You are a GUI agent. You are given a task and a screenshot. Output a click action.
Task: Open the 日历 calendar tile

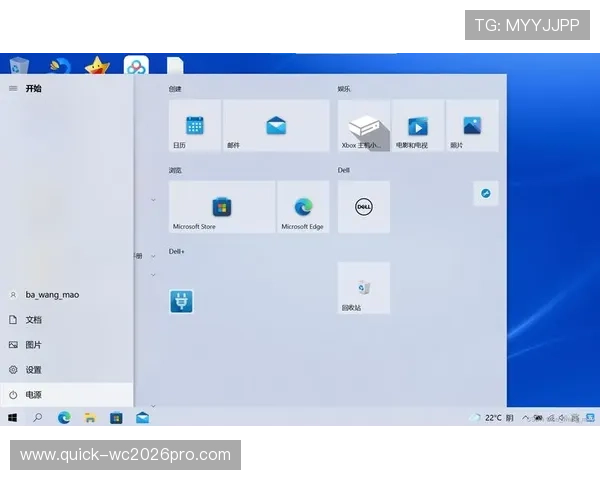195,126
